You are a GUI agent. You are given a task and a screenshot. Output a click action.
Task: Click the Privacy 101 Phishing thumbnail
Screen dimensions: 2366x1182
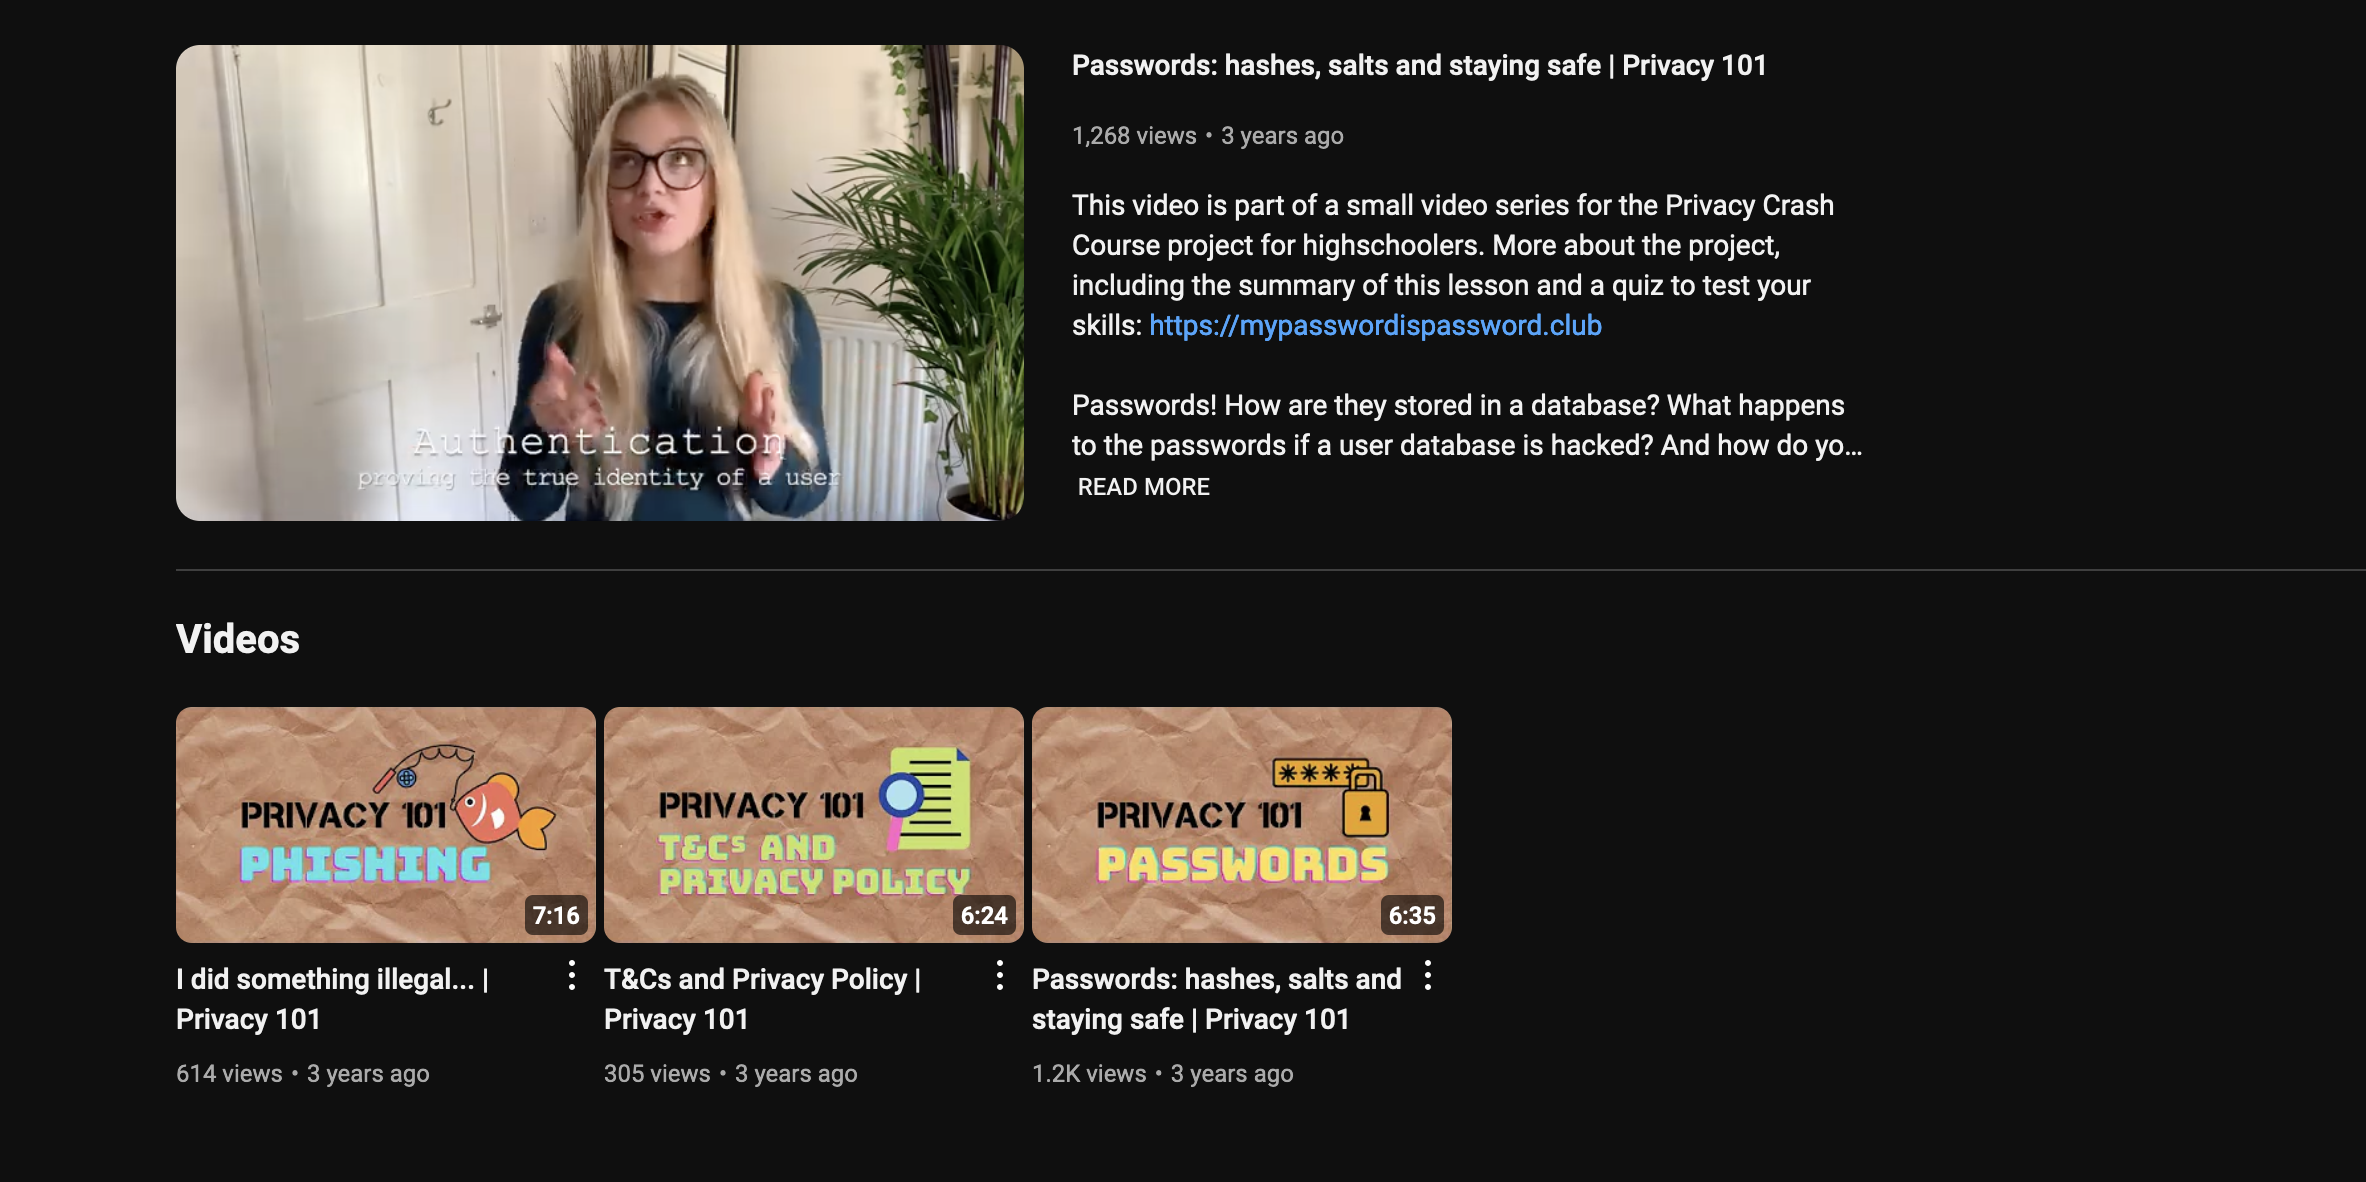tap(386, 825)
